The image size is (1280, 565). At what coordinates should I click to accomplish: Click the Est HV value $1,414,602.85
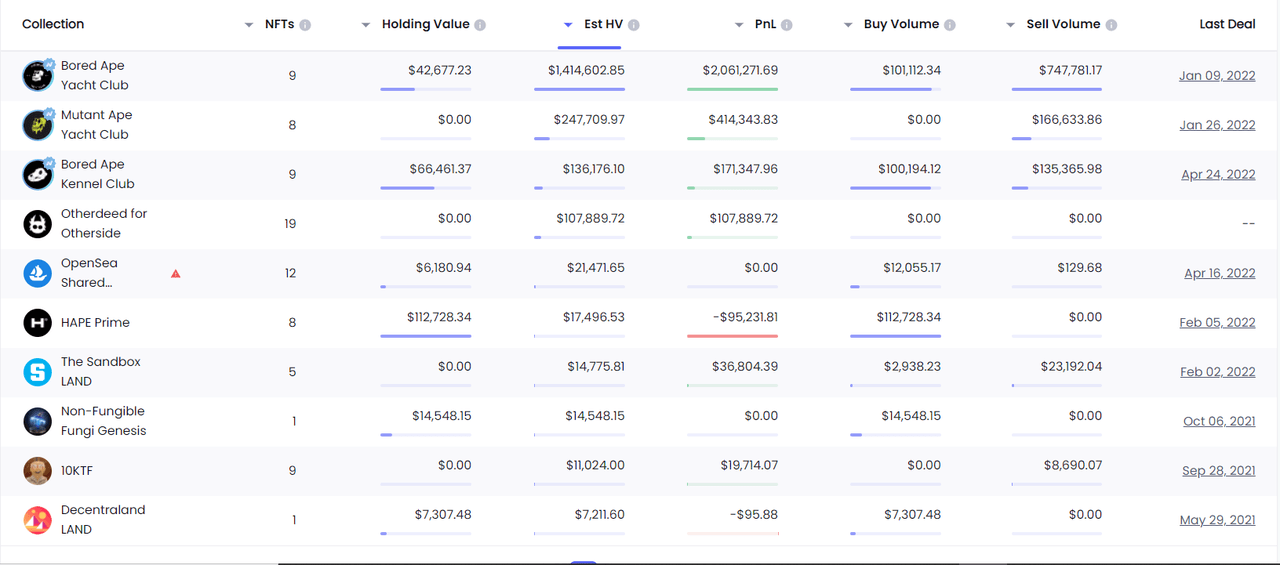click(x=586, y=70)
